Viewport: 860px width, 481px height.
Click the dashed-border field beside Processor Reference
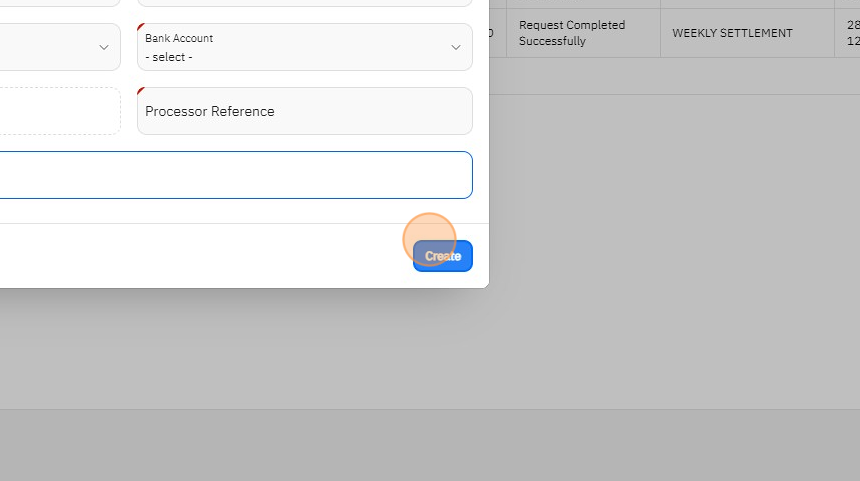[x=60, y=111]
